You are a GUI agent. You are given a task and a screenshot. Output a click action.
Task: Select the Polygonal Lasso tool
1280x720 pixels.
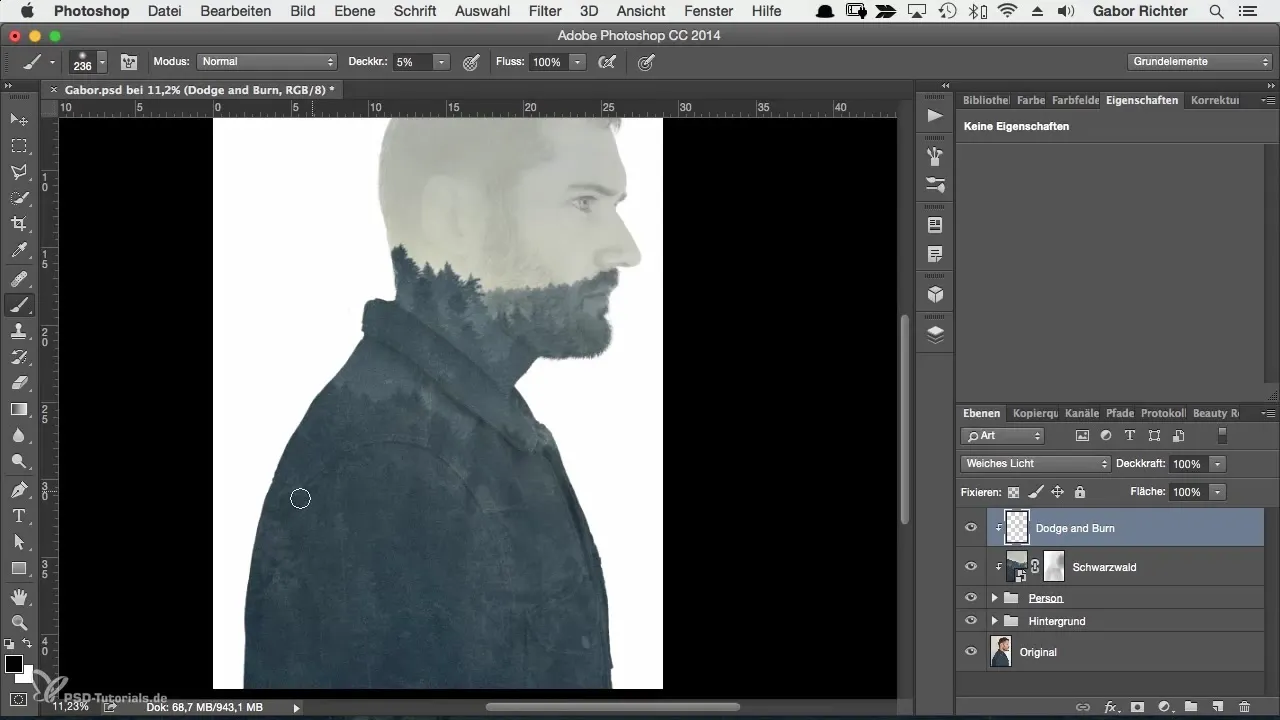click(19, 172)
